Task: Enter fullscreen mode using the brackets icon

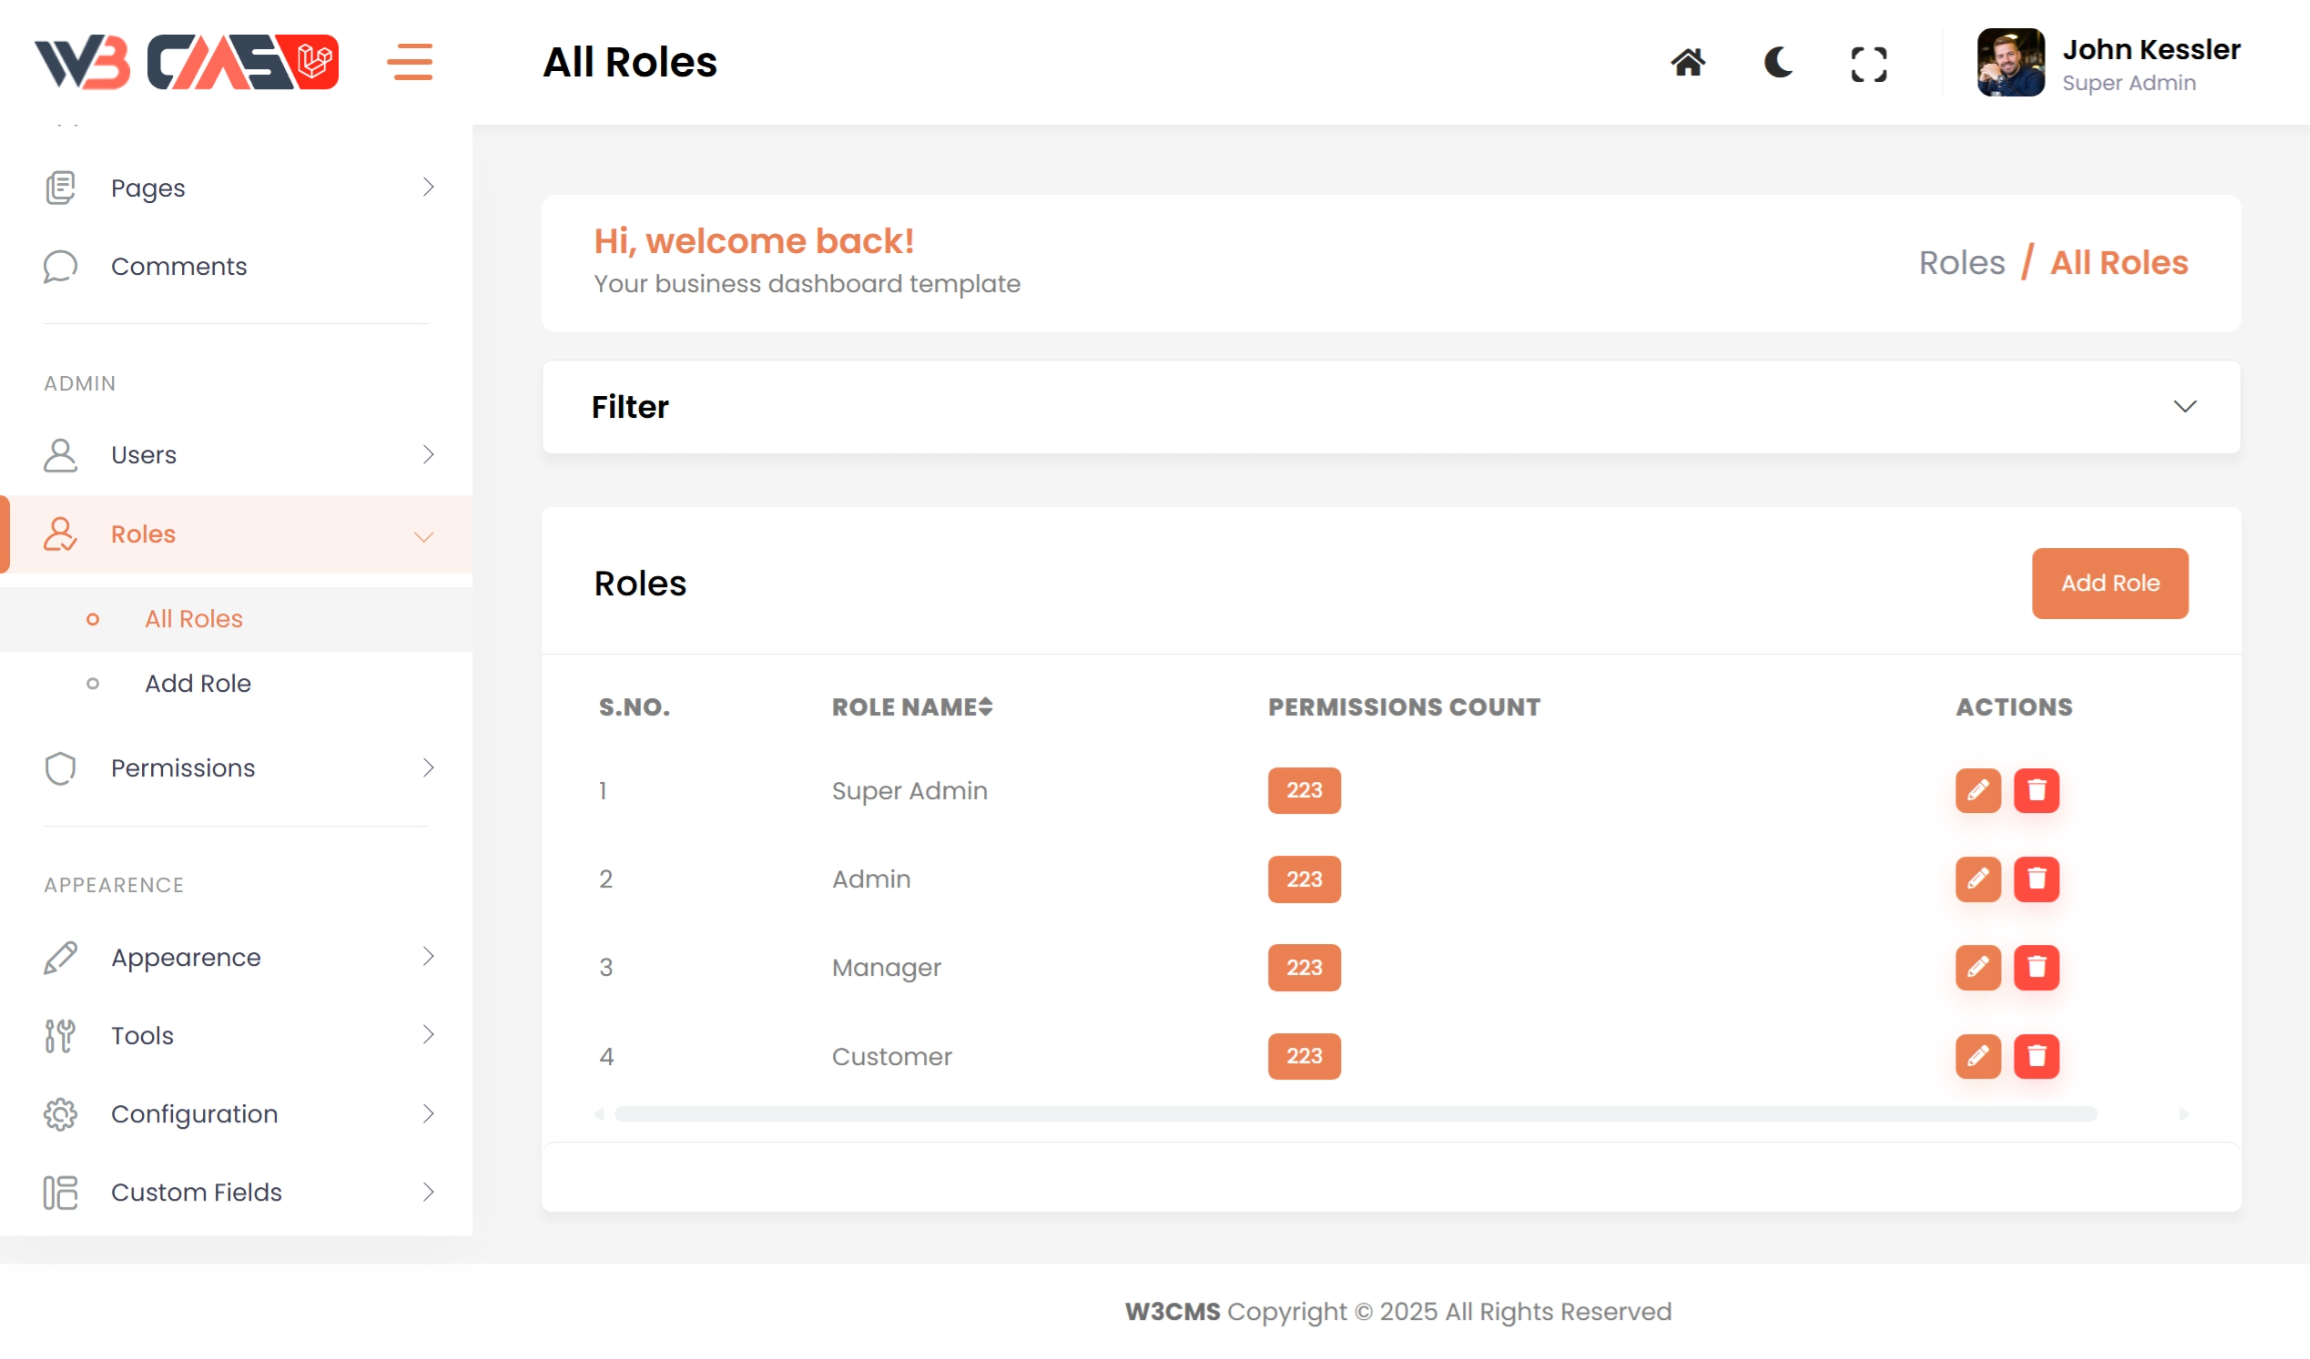Action: (1868, 64)
